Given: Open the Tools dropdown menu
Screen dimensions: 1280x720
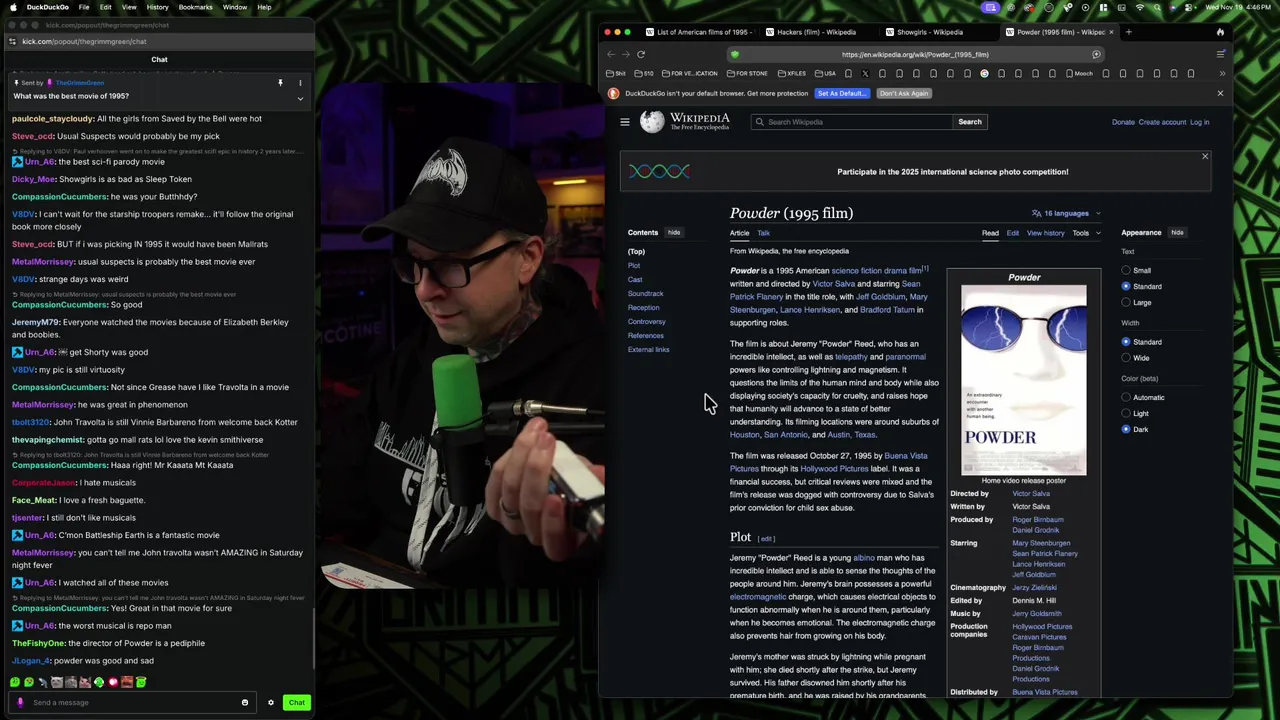Looking at the screenshot, I should point(1086,233).
